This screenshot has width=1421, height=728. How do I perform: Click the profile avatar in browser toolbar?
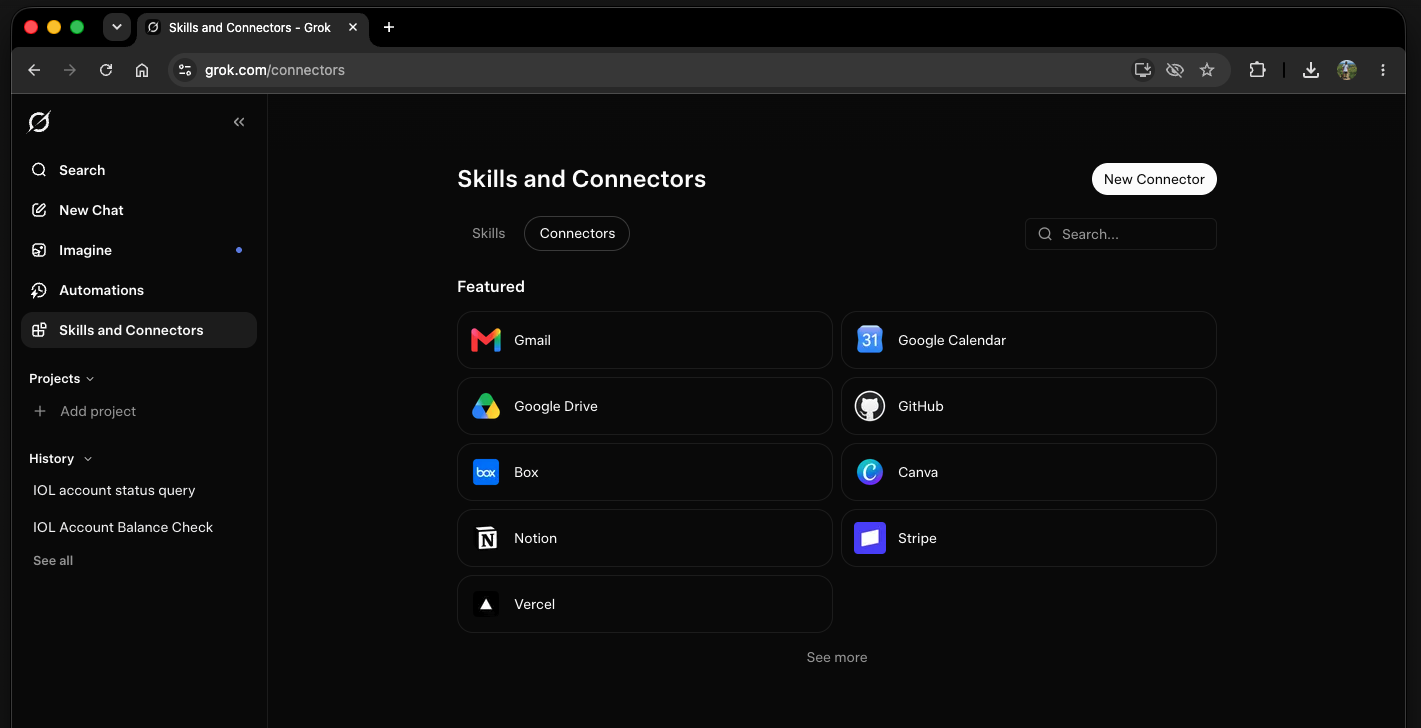coord(1347,70)
